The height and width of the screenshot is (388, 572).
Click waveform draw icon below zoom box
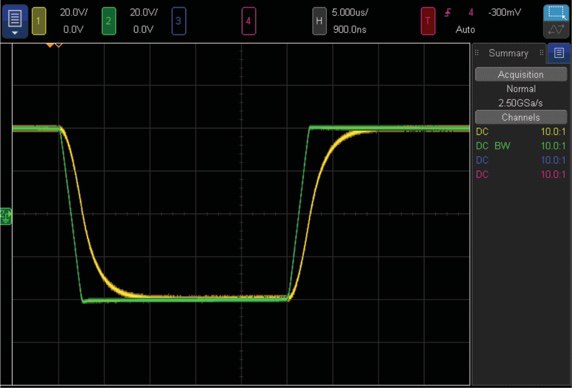point(556,30)
